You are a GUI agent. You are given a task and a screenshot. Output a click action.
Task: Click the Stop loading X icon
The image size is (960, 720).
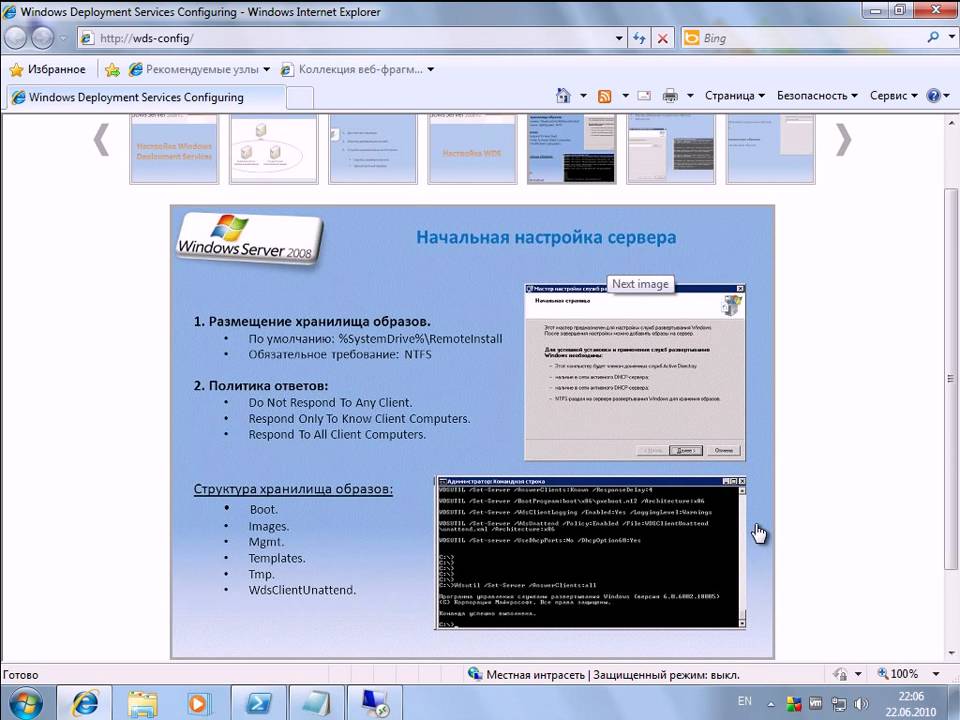[662, 38]
